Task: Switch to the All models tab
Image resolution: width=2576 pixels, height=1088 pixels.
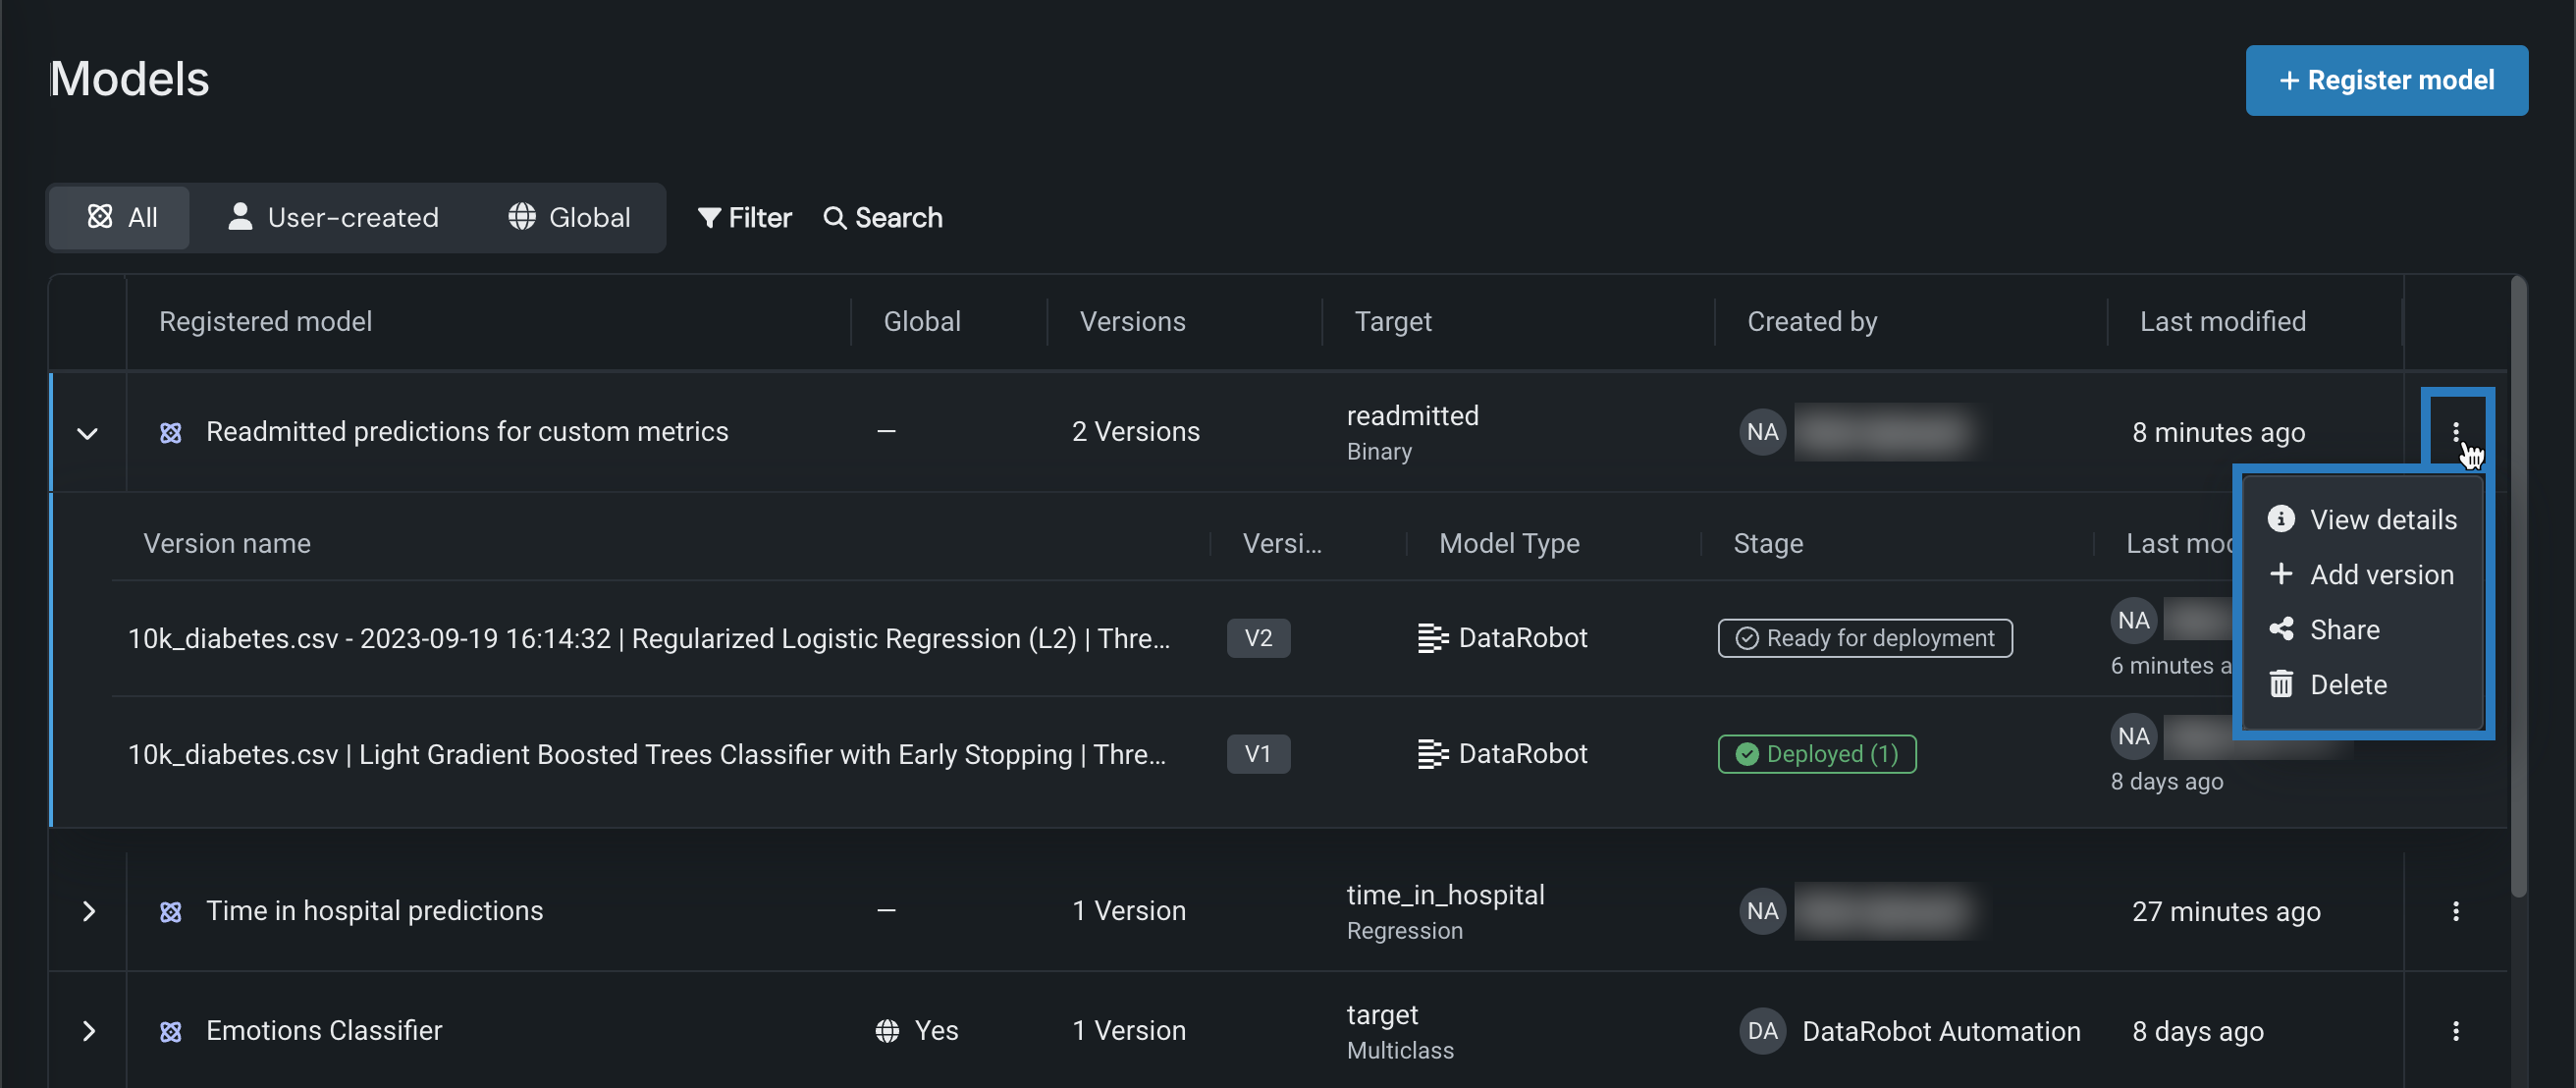Action: pyautogui.click(x=121, y=218)
